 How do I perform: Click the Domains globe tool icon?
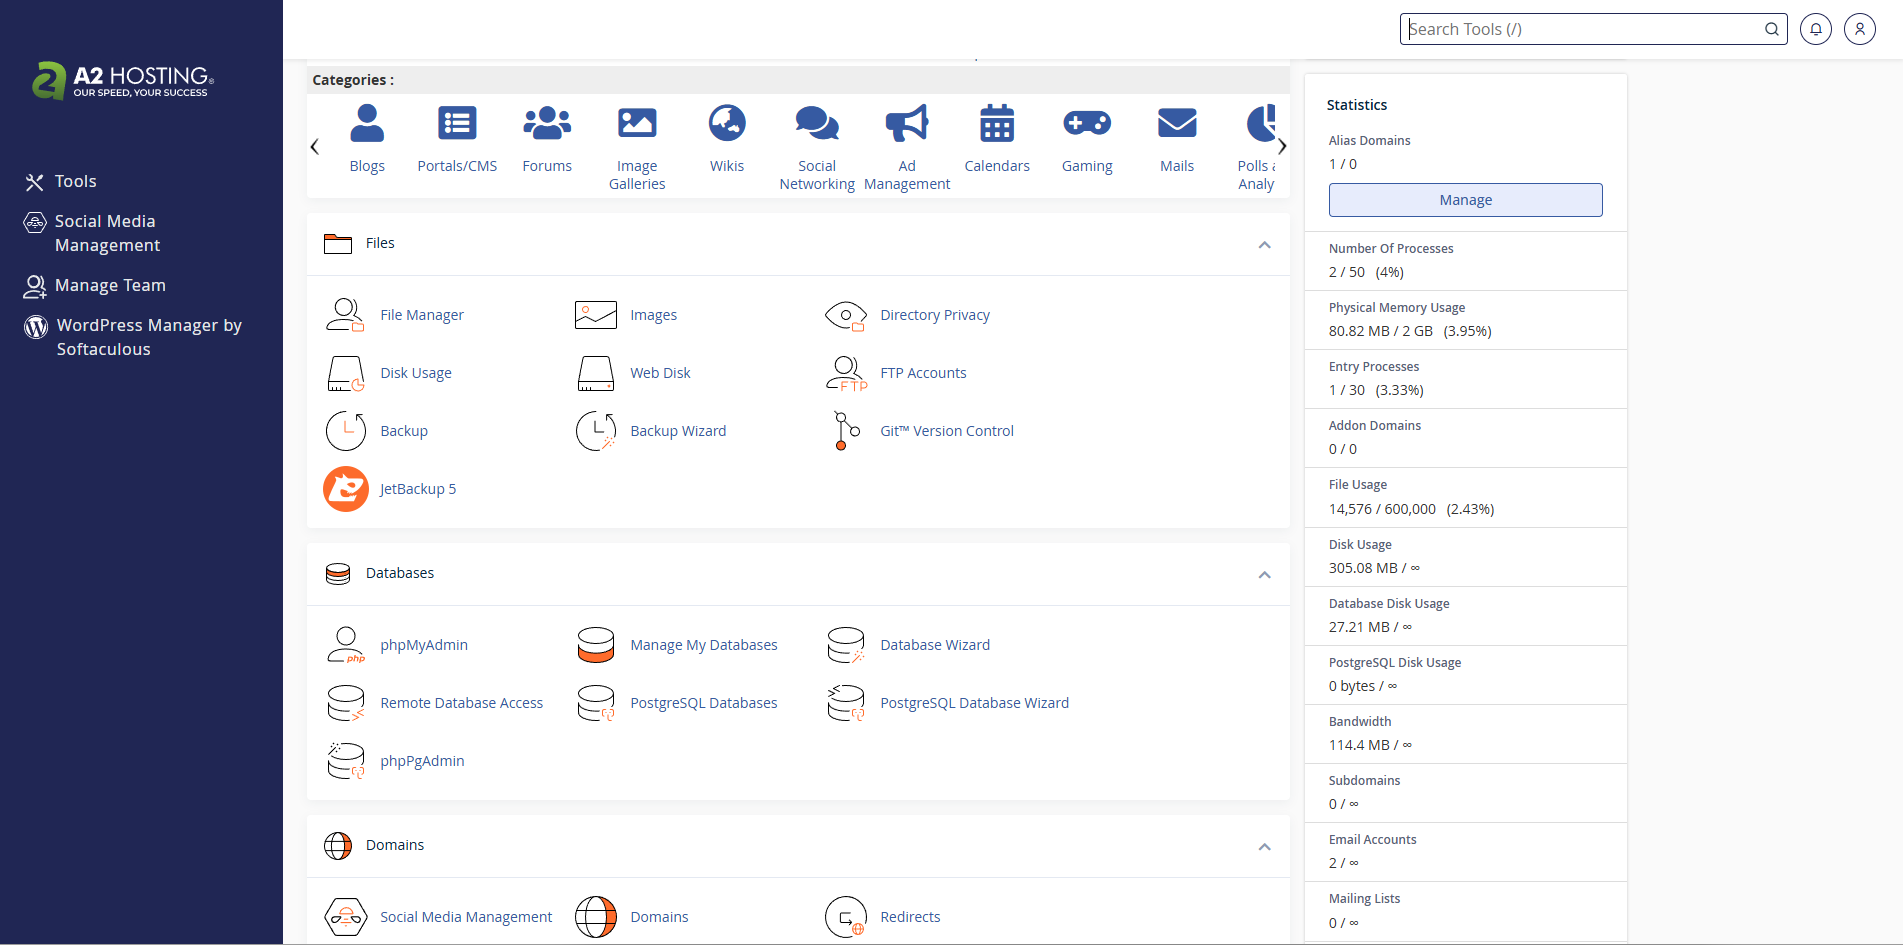(x=596, y=917)
